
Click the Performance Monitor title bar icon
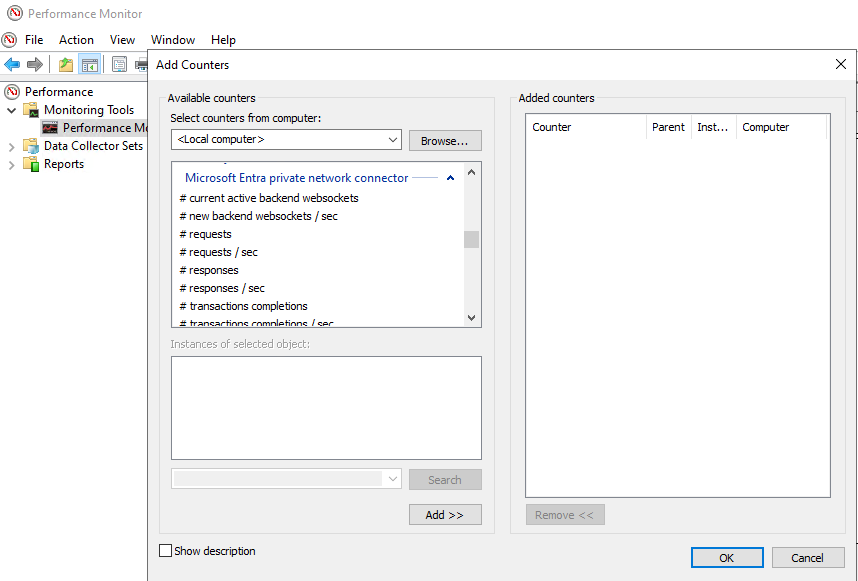pyautogui.click(x=15, y=13)
